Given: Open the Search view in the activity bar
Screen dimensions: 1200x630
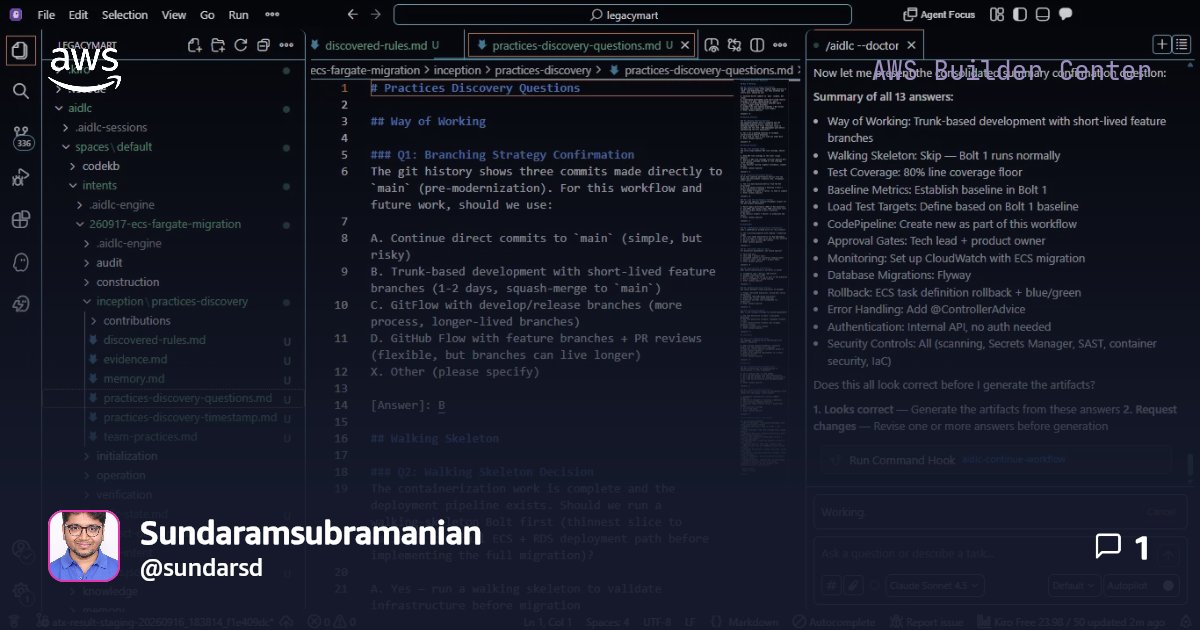Looking at the screenshot, I should pos(20,91).
